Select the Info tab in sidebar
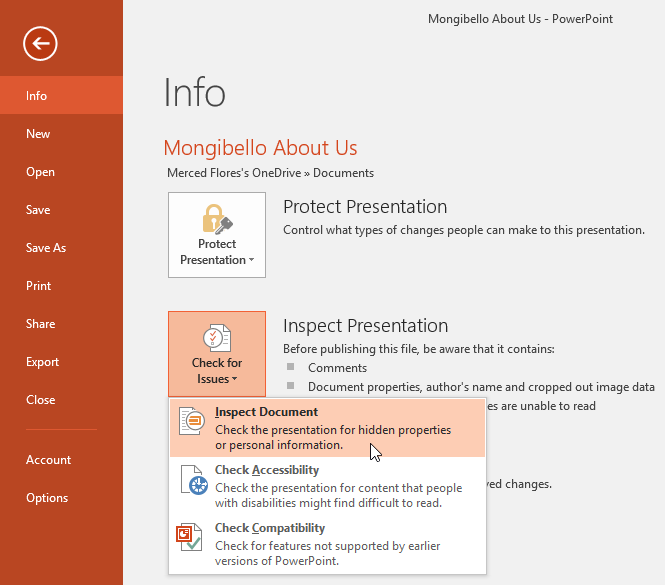665x585 pixels. tap(37, 96)
